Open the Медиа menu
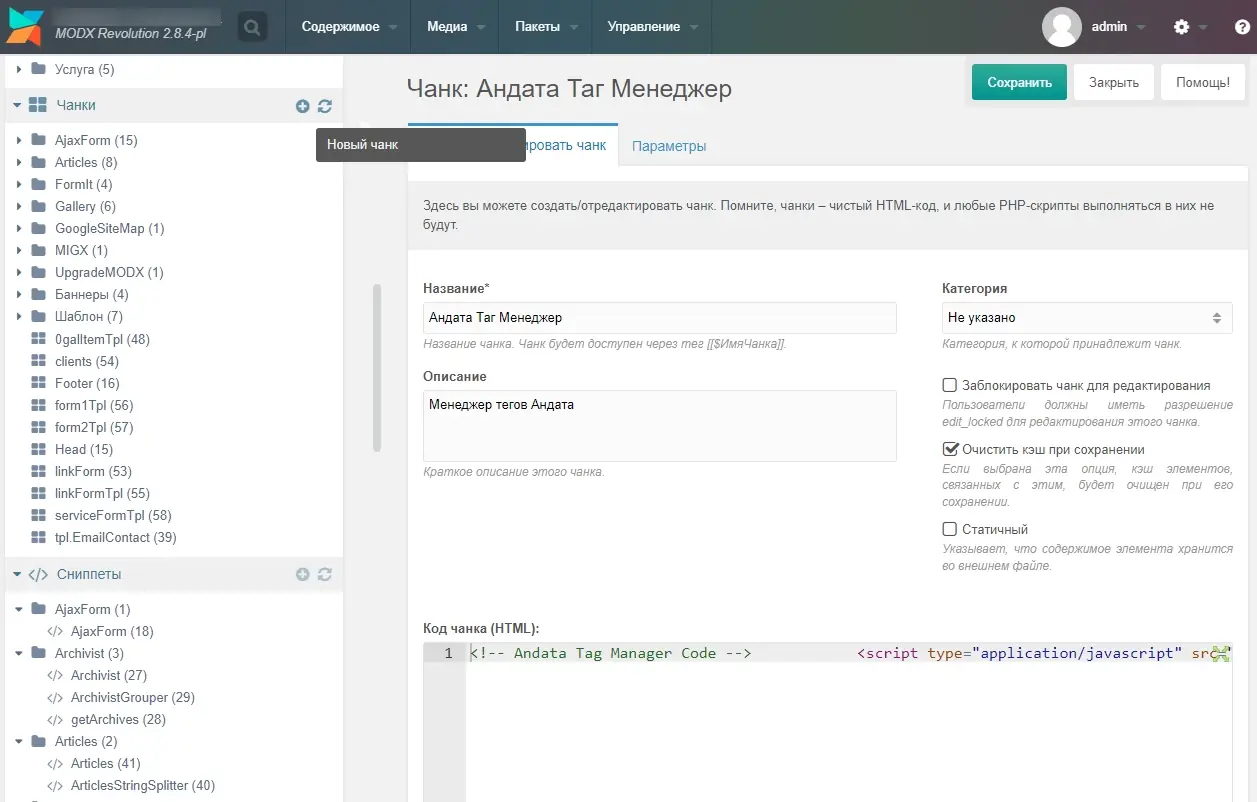Screen dimensions: 1257x802 [455, 27]
